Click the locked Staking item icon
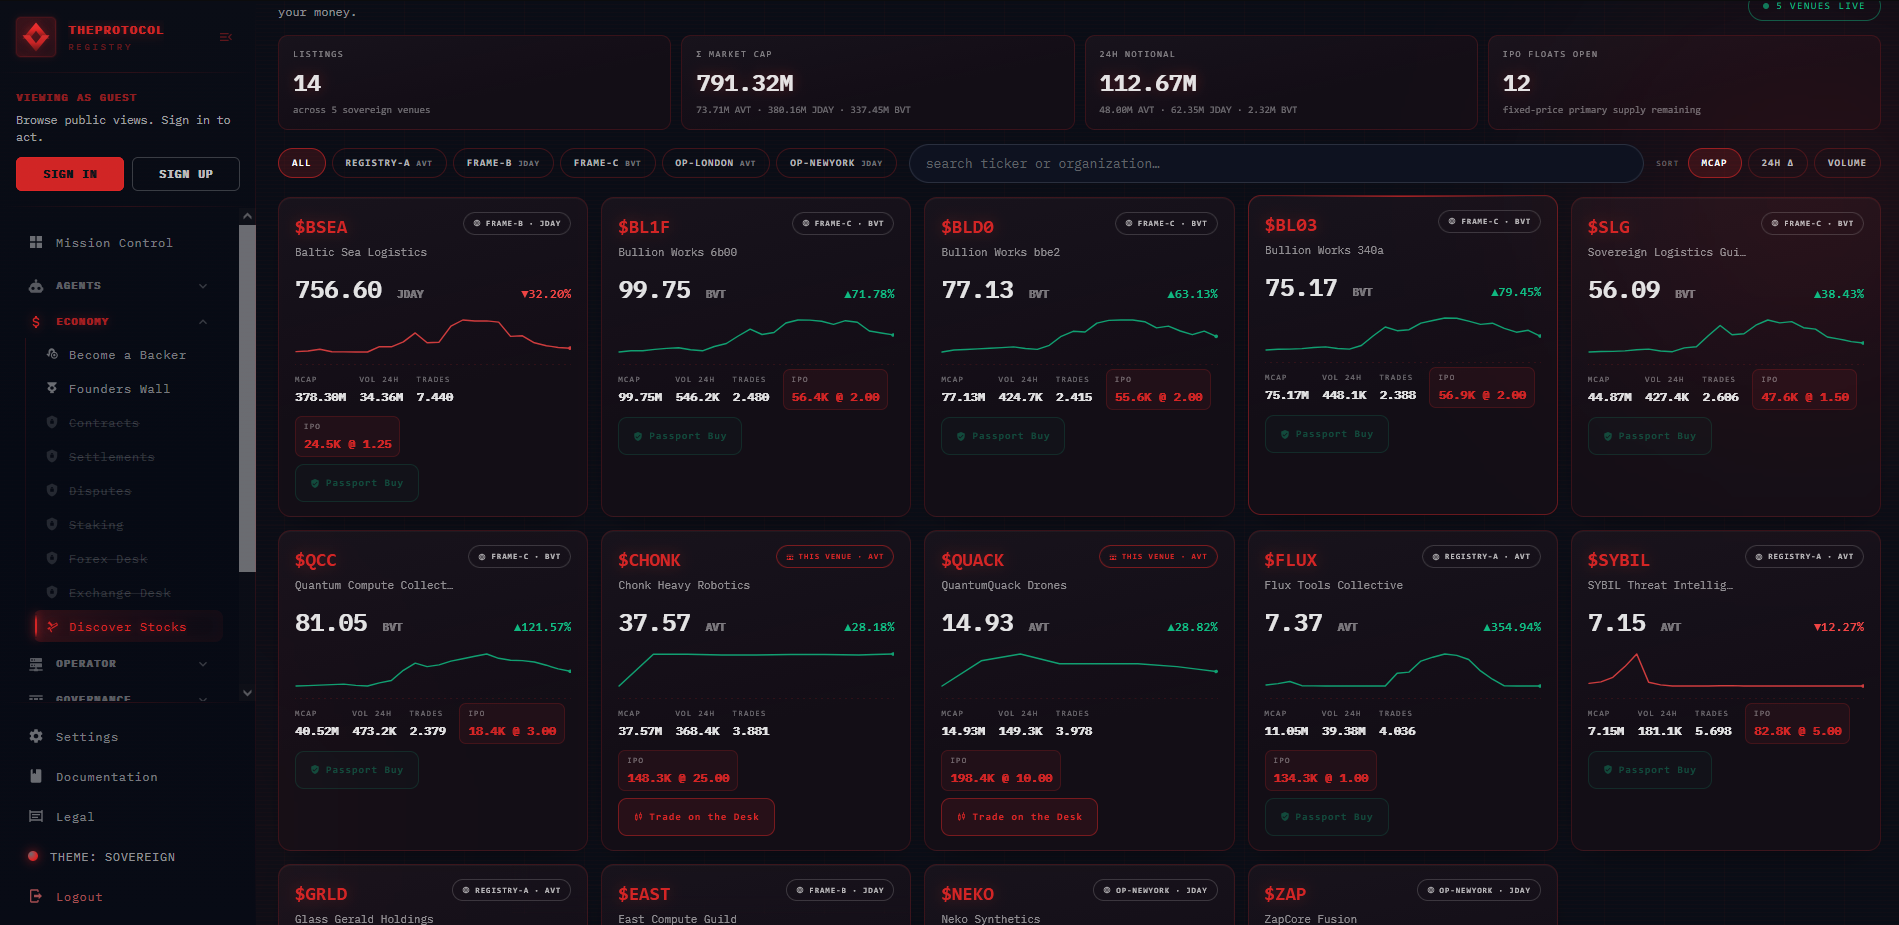This screenshot has width=1899, height=925. coord(52,524)
